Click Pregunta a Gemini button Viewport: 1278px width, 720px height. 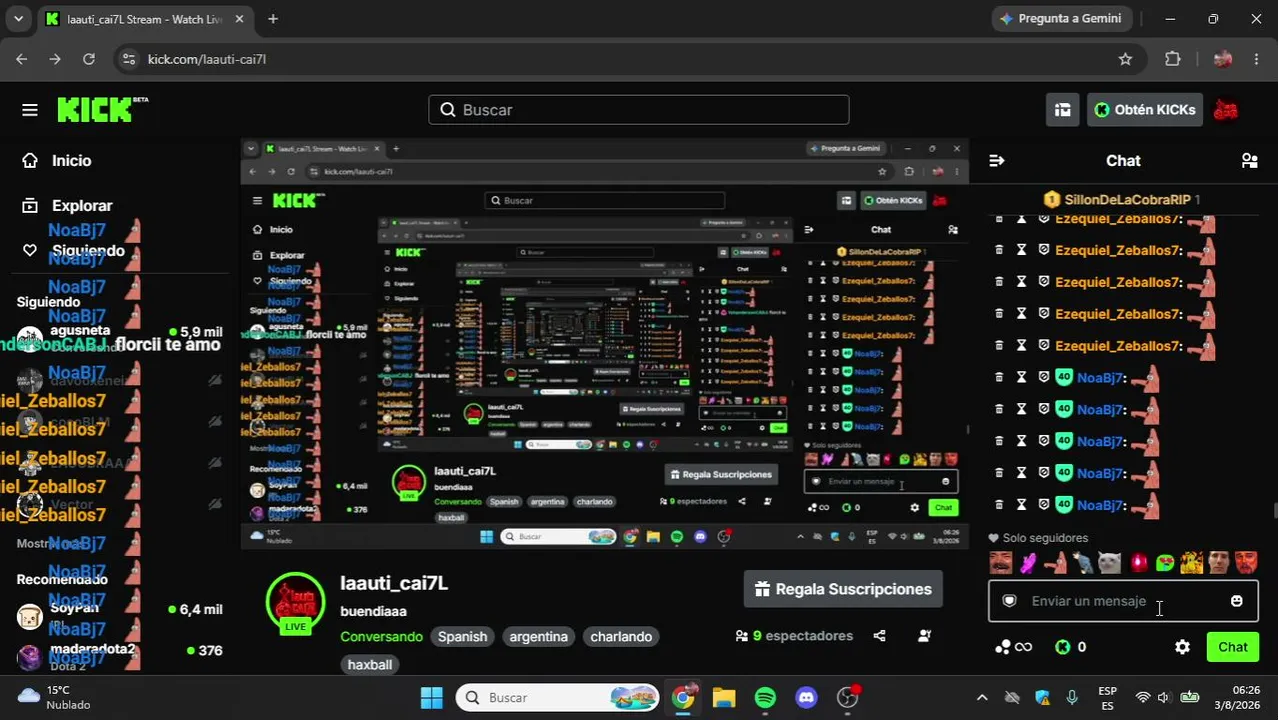[1060, 19]
